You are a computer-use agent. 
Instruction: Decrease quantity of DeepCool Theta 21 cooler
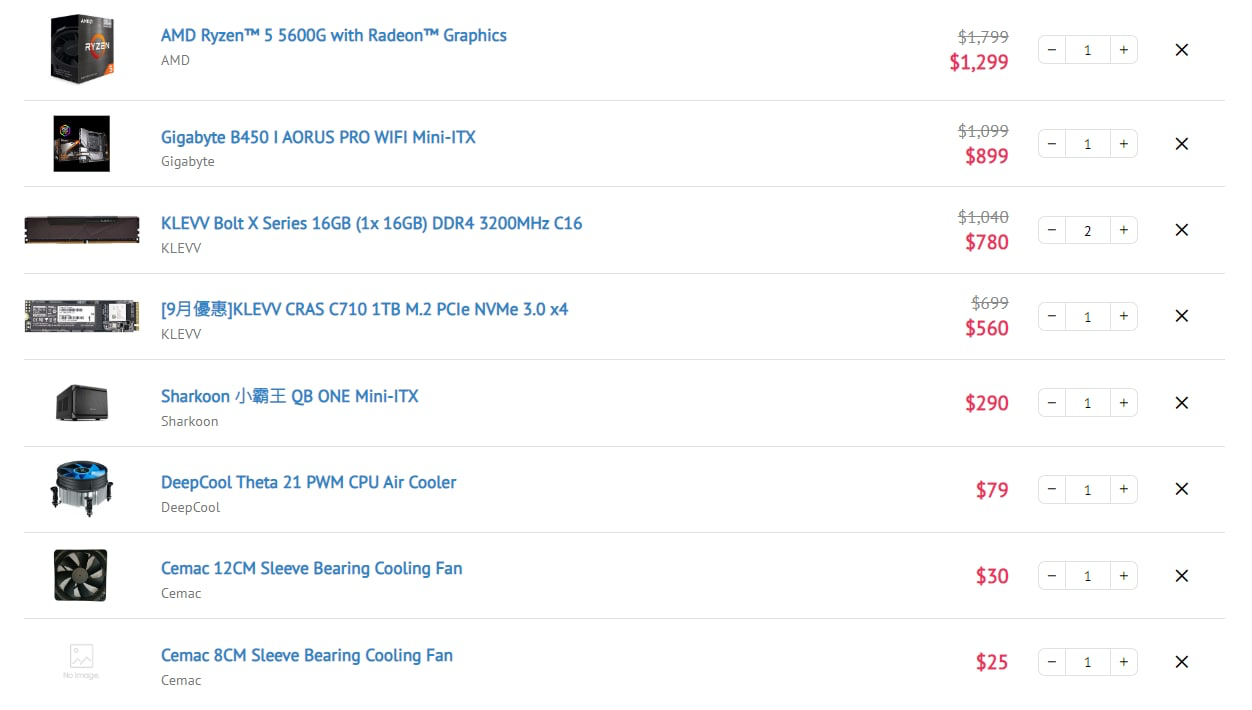pyautogui.click(x=1052, y=489)
